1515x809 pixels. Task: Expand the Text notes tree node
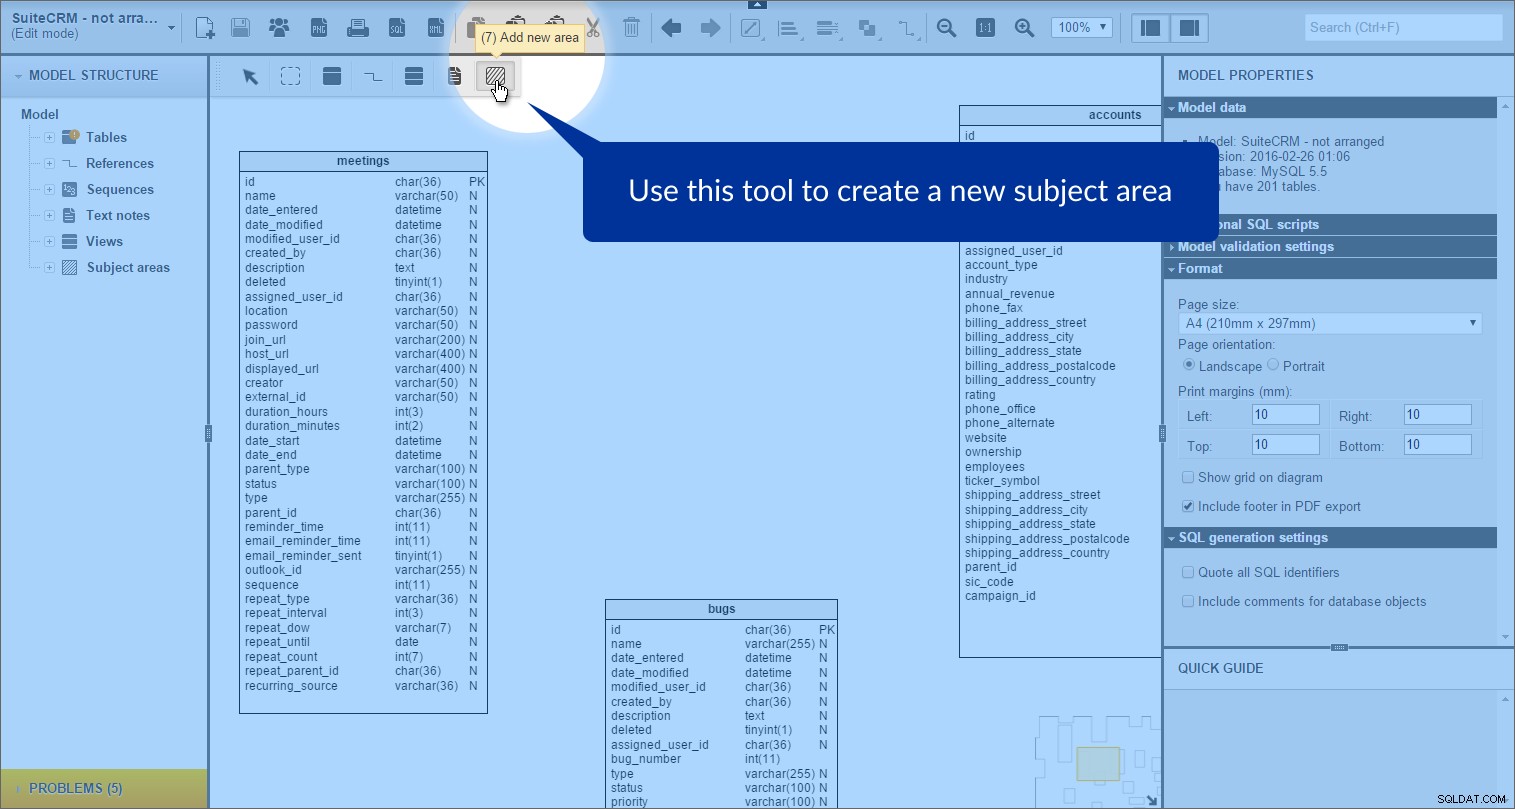coord(49,215)
